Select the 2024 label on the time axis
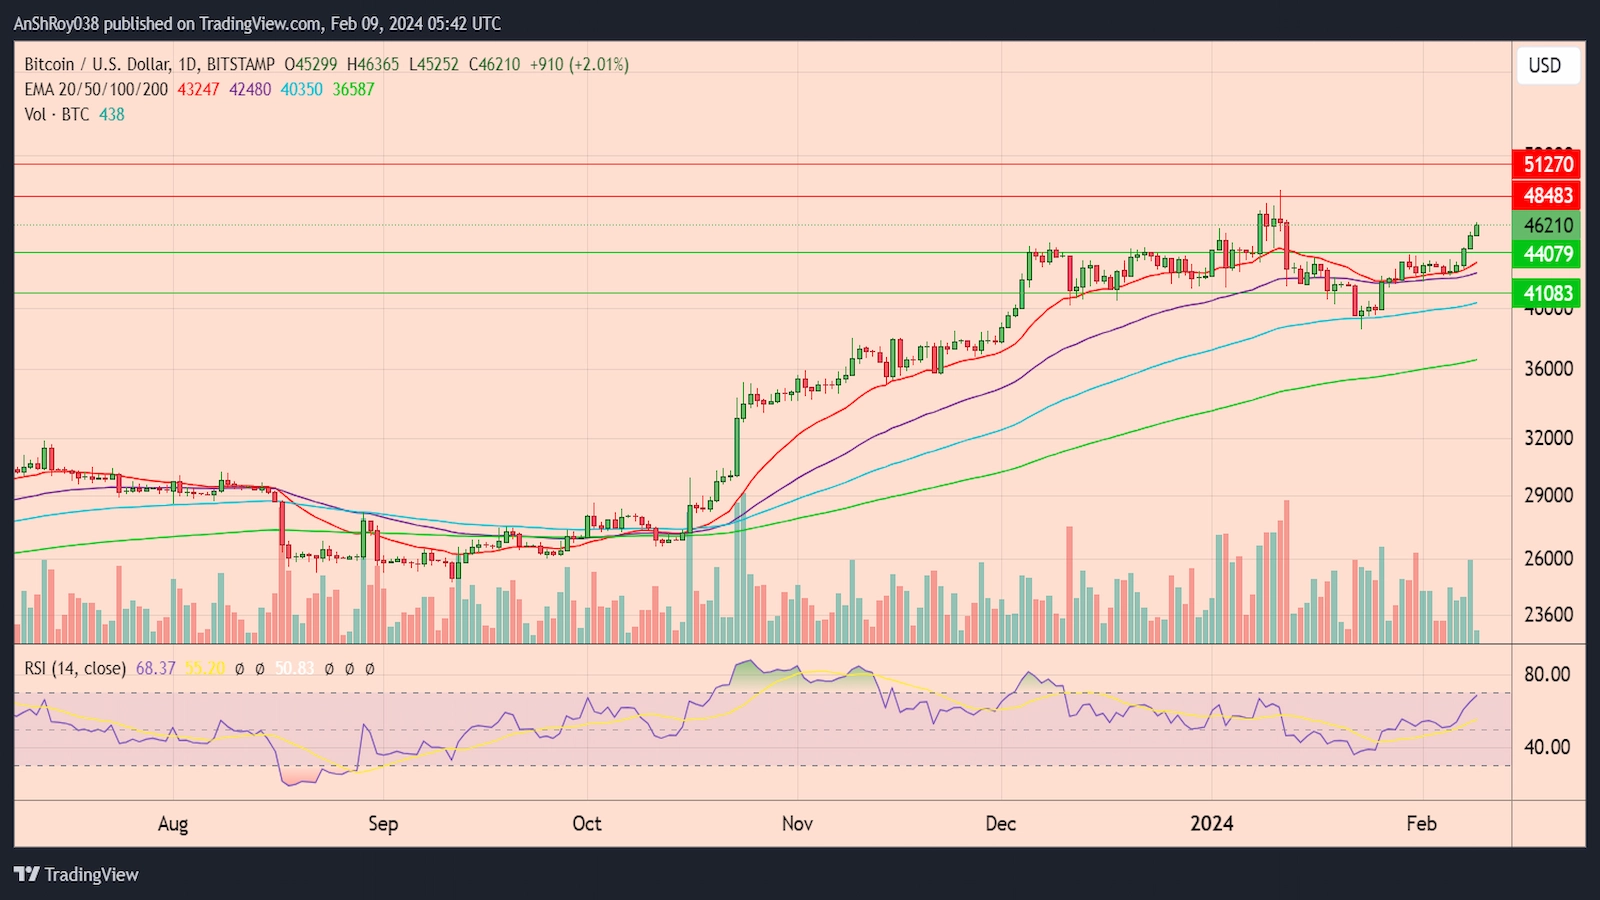 coord(1213,823)
